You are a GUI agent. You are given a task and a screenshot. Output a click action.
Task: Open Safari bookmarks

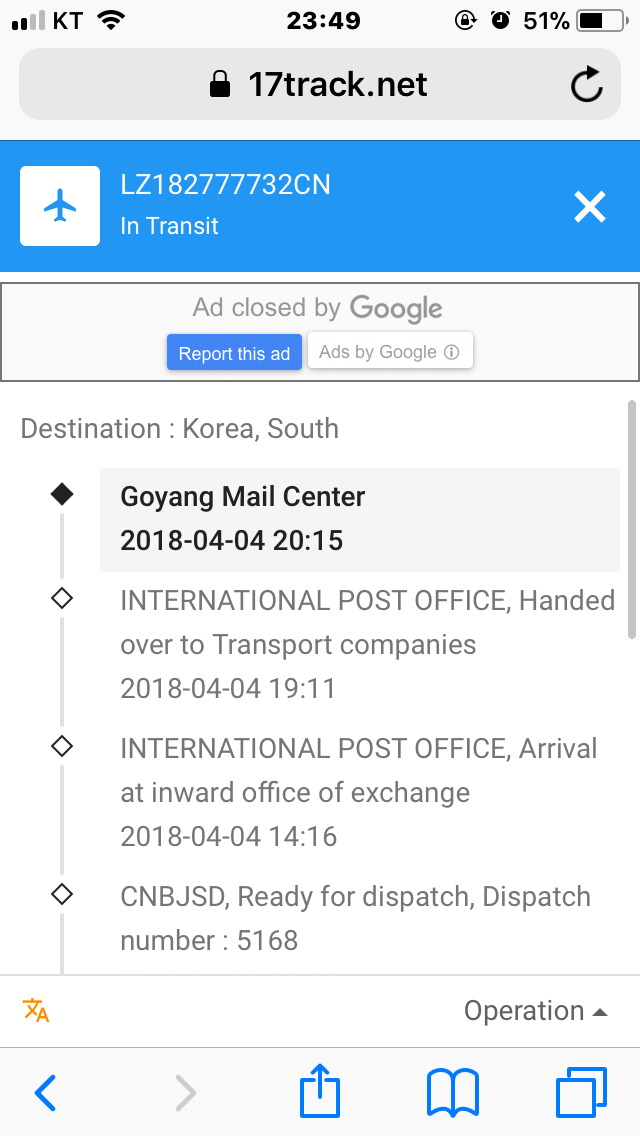click(x=452, y=1092)
